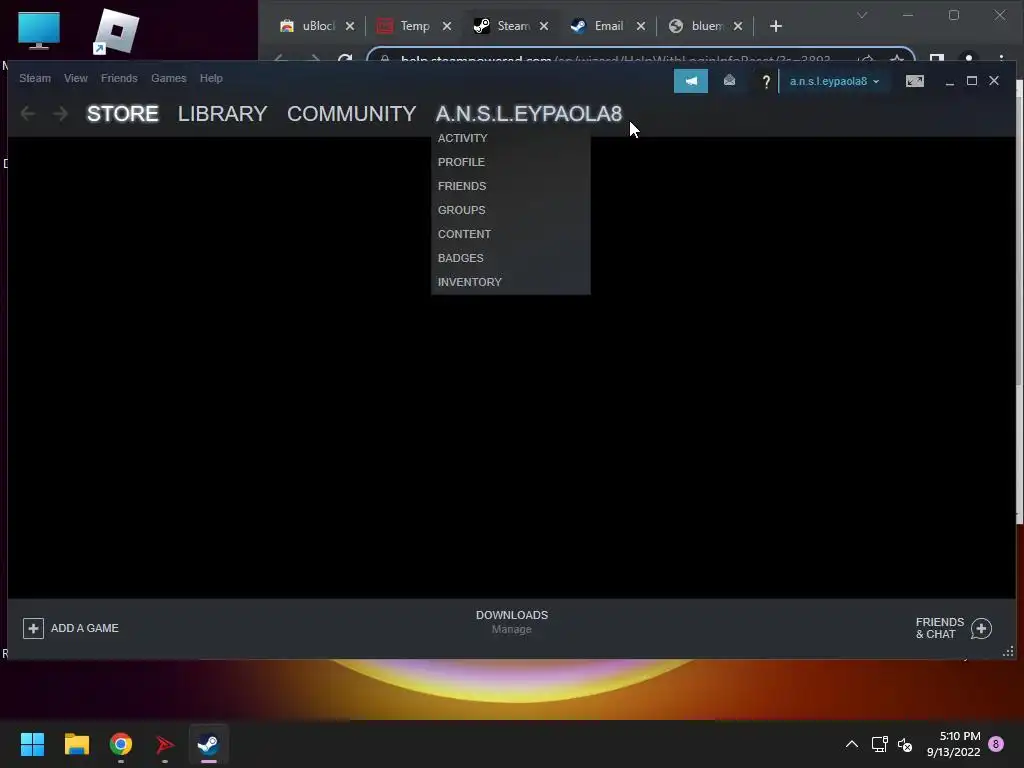1024x768 pixels.
Task: Open Windows Start button on taskbar
Action: pyautogui.click(x=32, y=744)
